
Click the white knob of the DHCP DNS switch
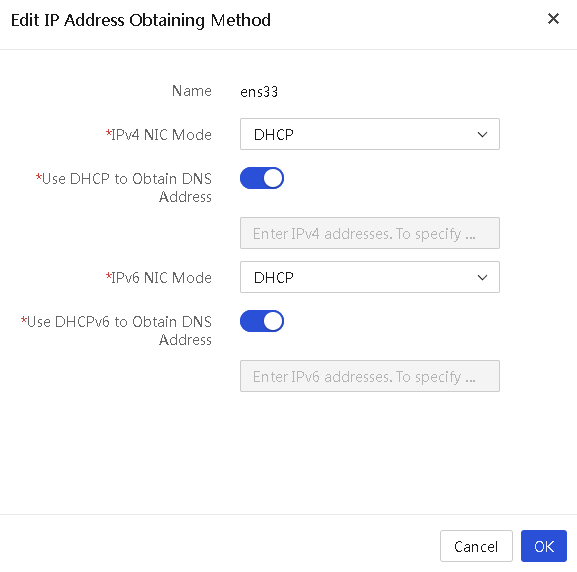tap(273, 178)
